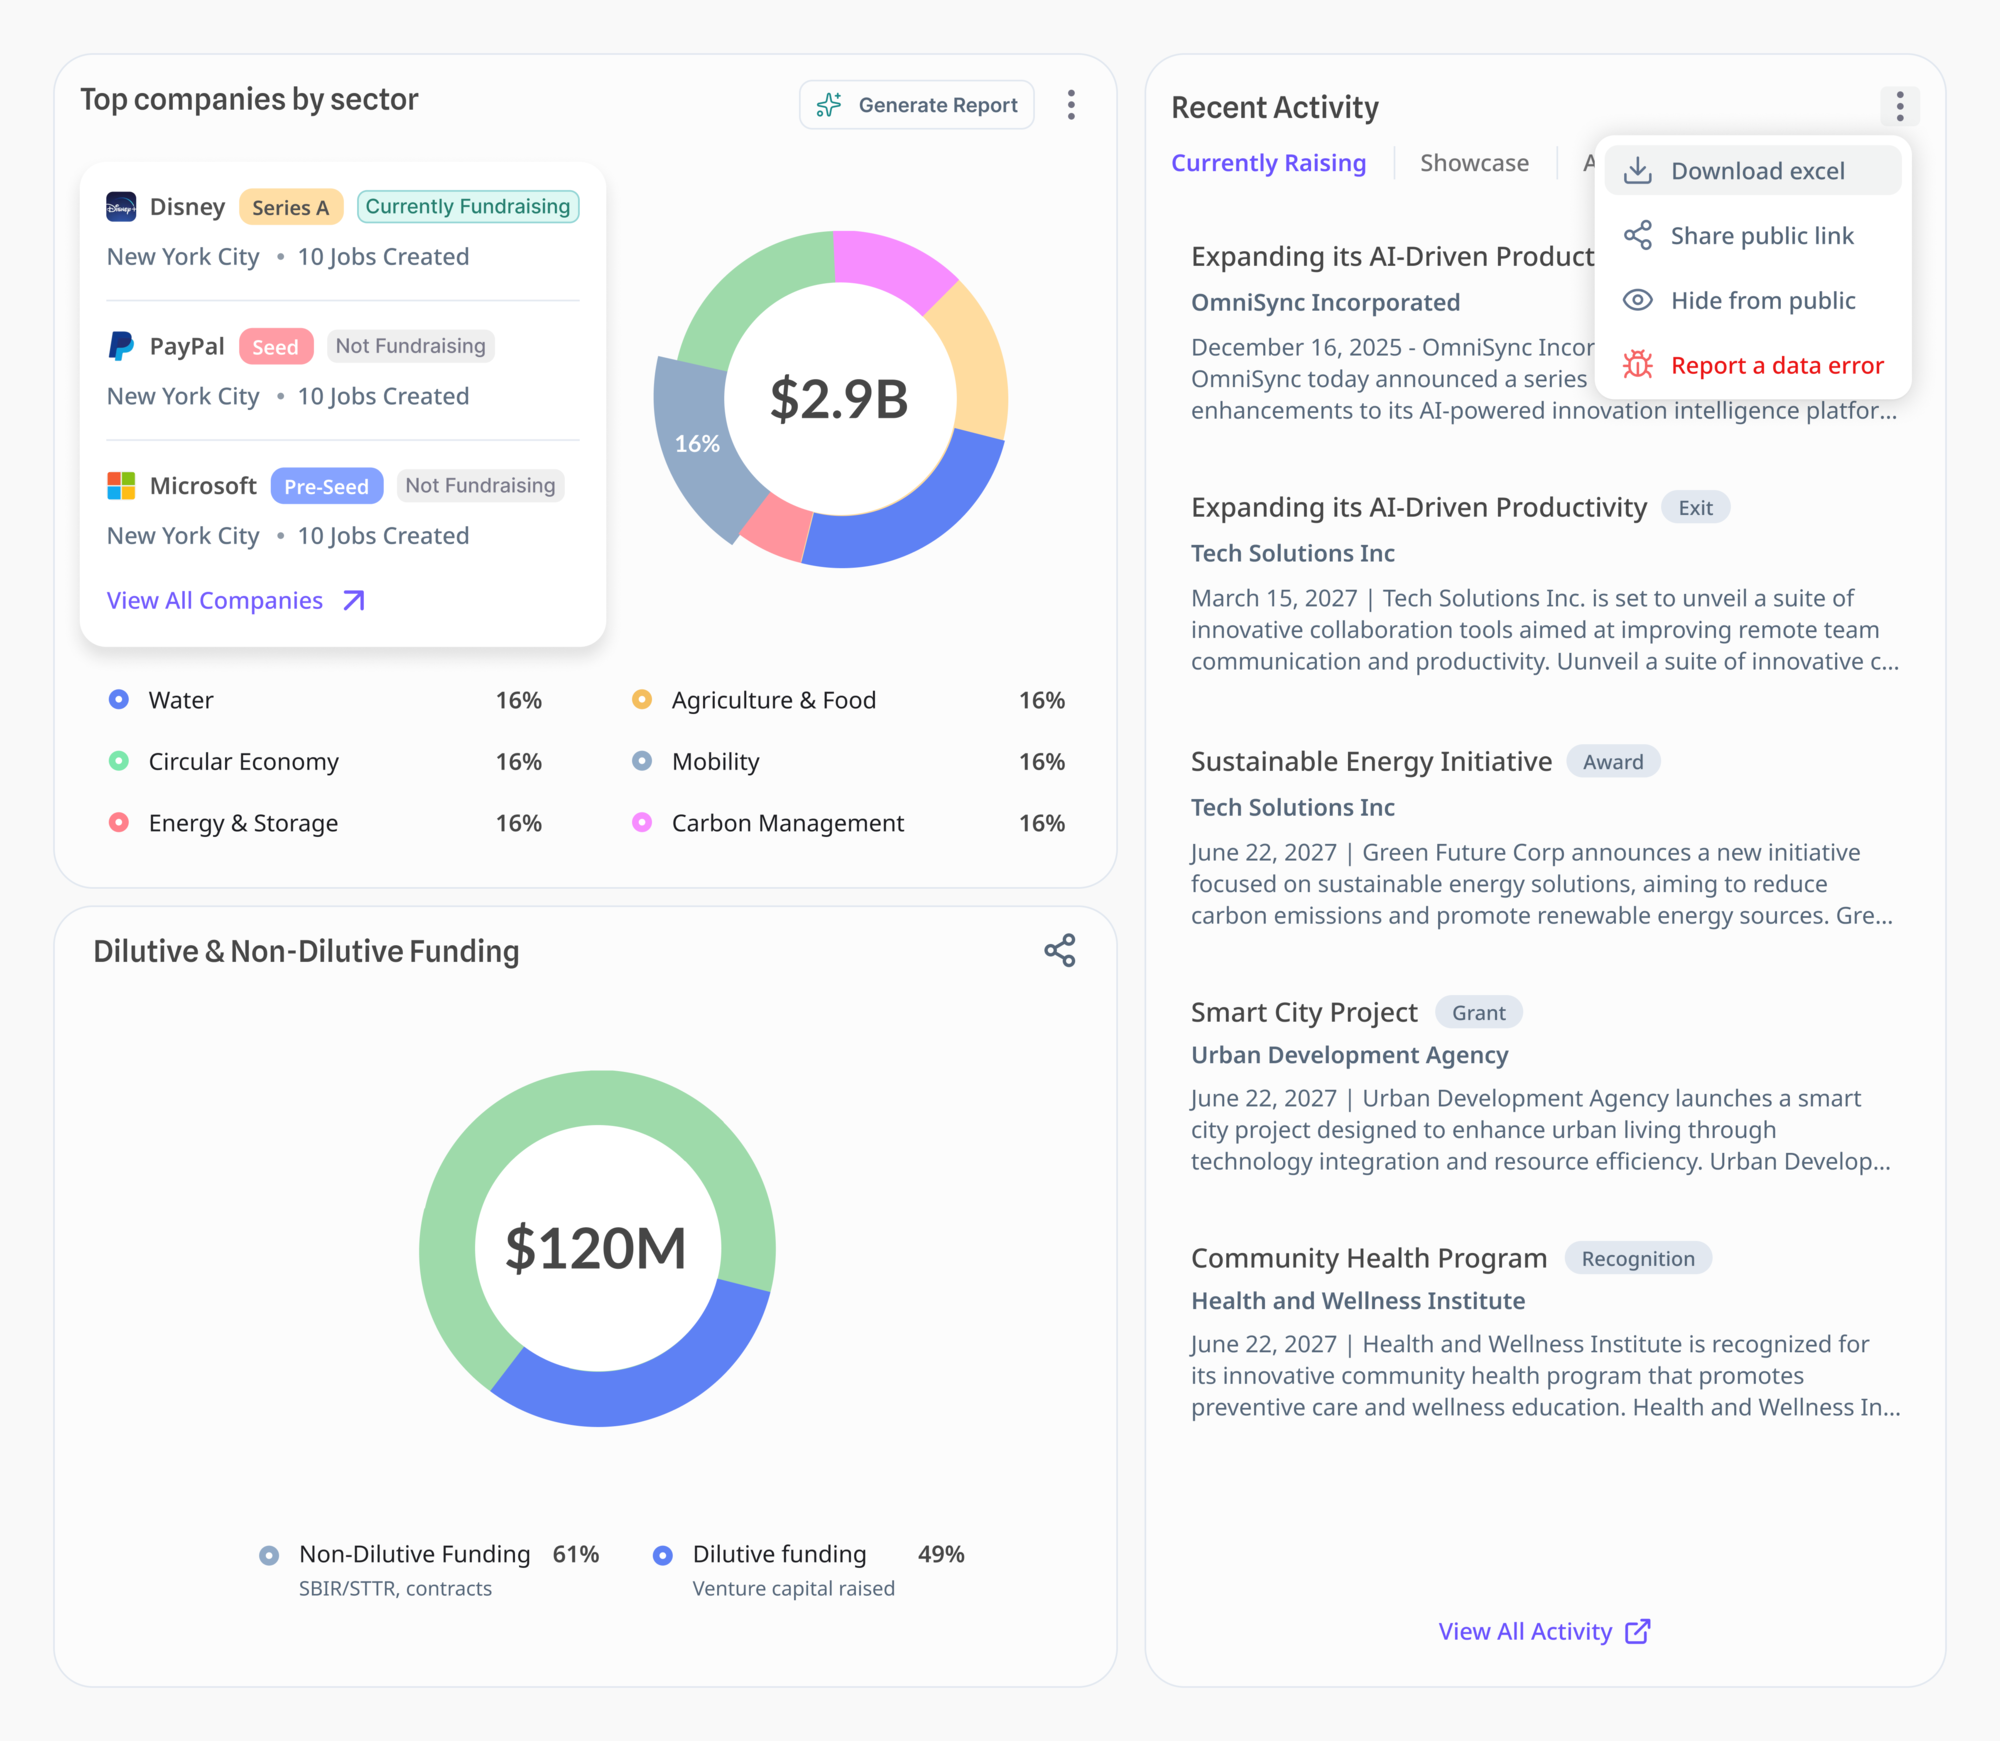Click the Disney logo icon
The height and width of the screenshot is (1741, 2000).
click(x=121, y=207)
